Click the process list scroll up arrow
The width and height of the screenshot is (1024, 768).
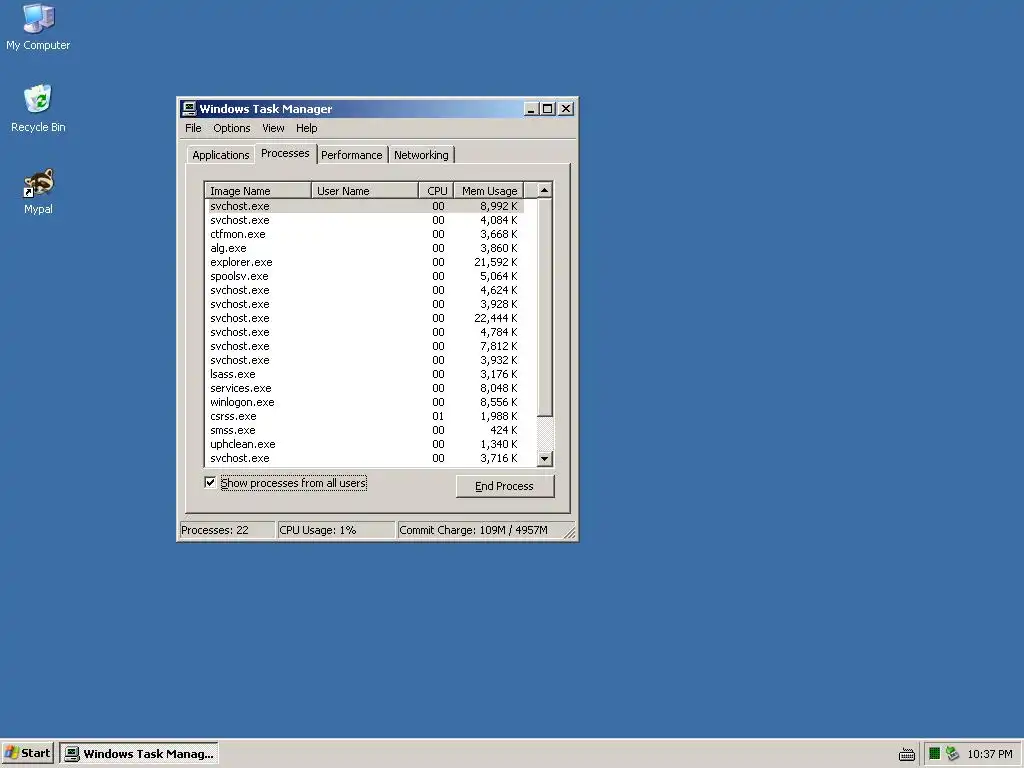tap(544, 190)
